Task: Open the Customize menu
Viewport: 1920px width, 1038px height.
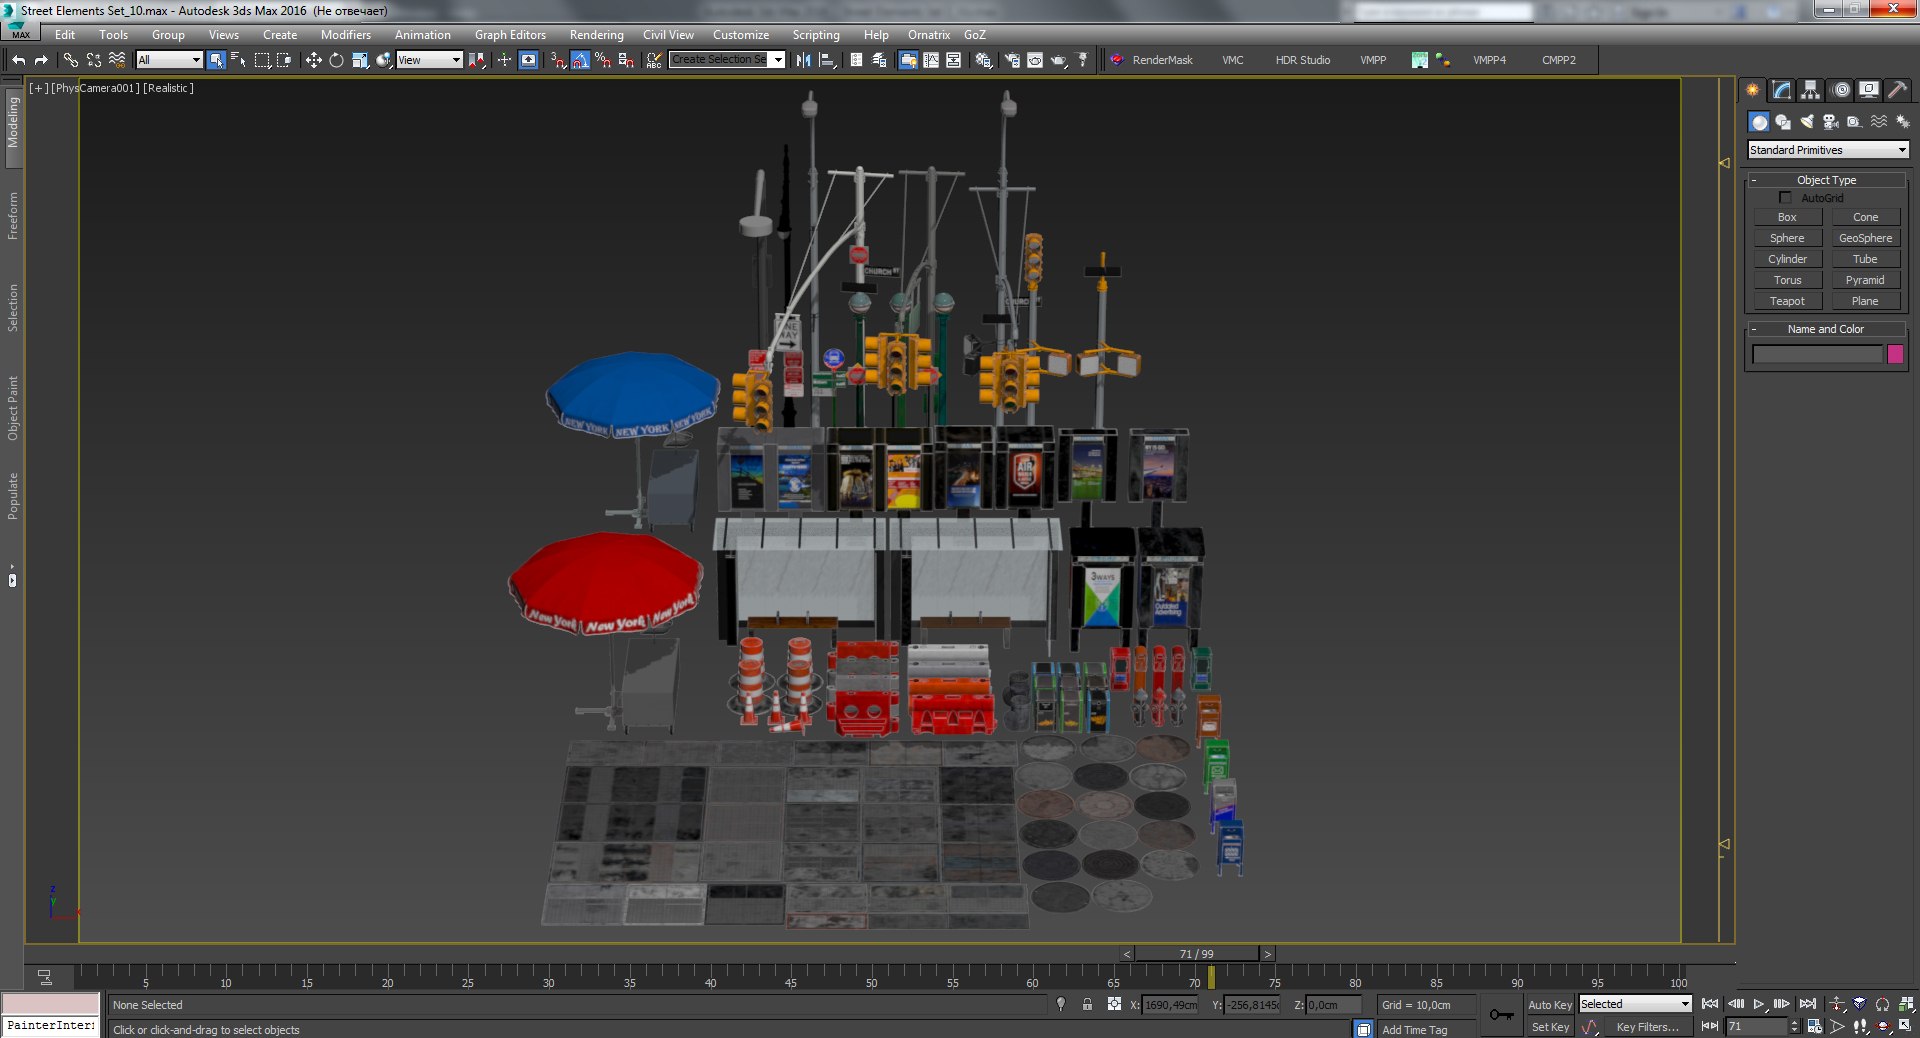Action: pyautogui.click(x=741, y=35)
